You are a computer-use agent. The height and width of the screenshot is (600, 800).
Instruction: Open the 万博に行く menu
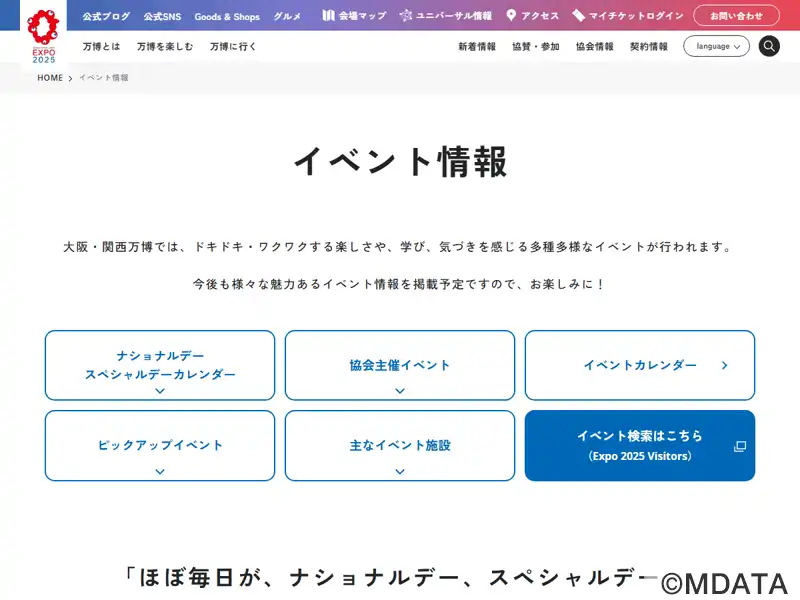[233, 46]
